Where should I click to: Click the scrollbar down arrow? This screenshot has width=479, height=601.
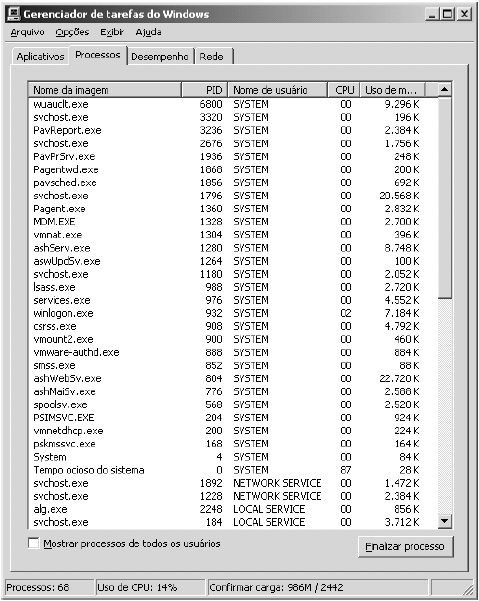point(445,521)
